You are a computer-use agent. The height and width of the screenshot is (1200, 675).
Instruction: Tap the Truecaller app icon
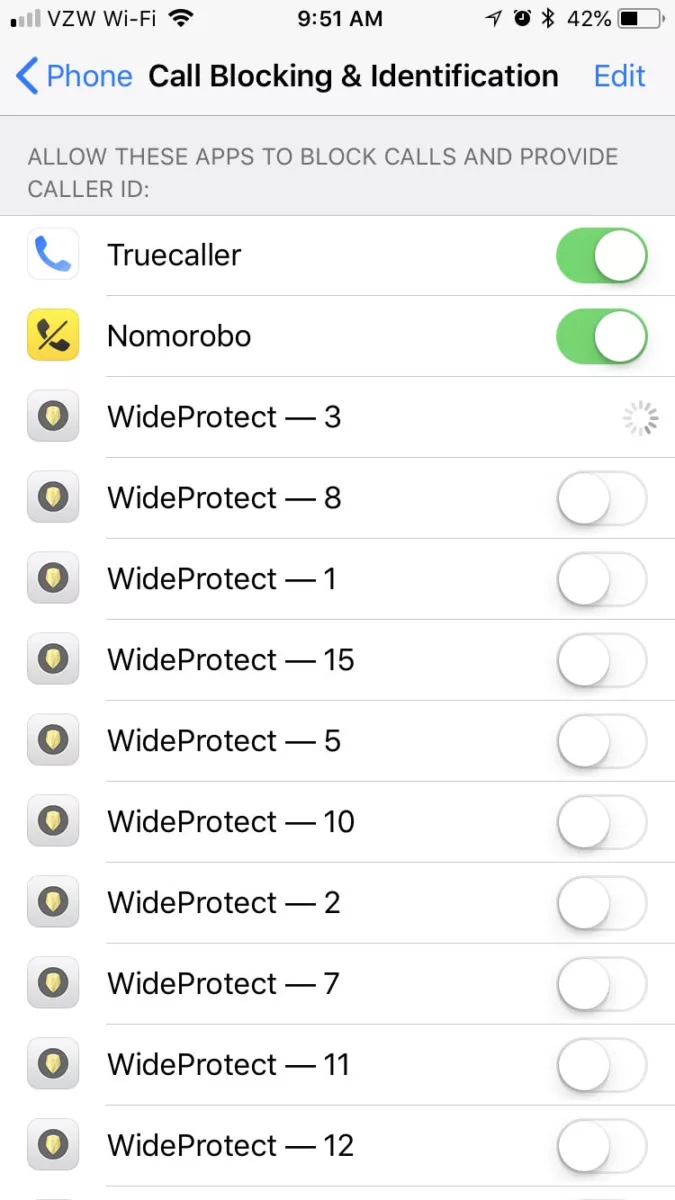coord(52,256)
